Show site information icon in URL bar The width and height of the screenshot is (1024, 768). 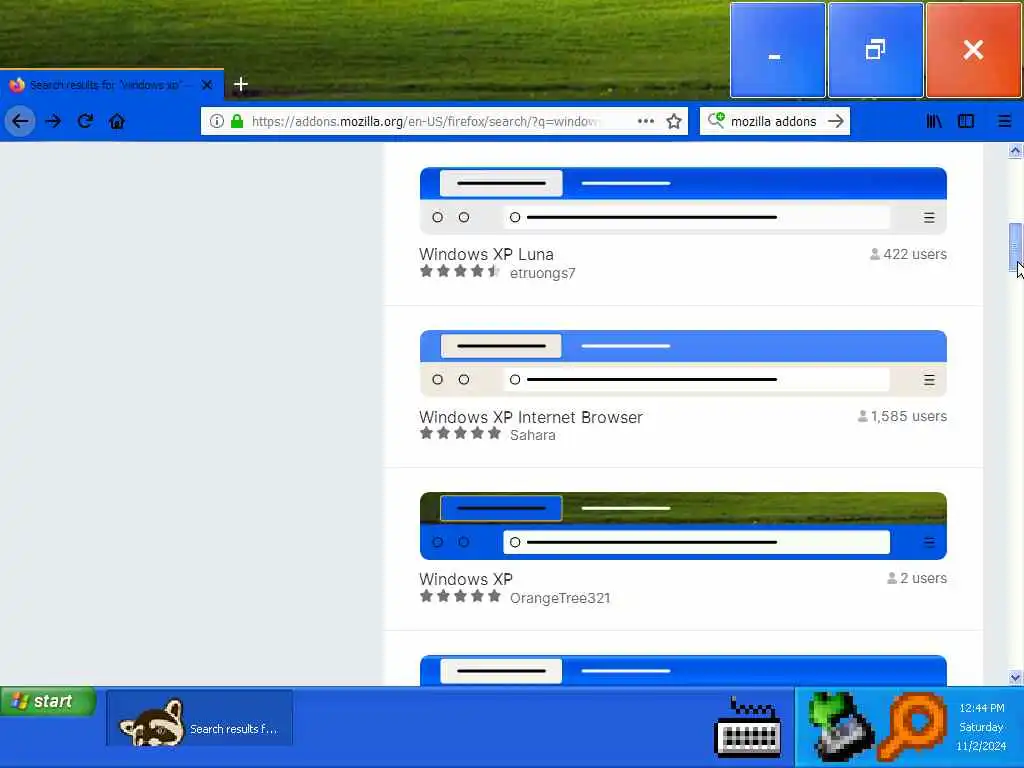pos(217,121)
